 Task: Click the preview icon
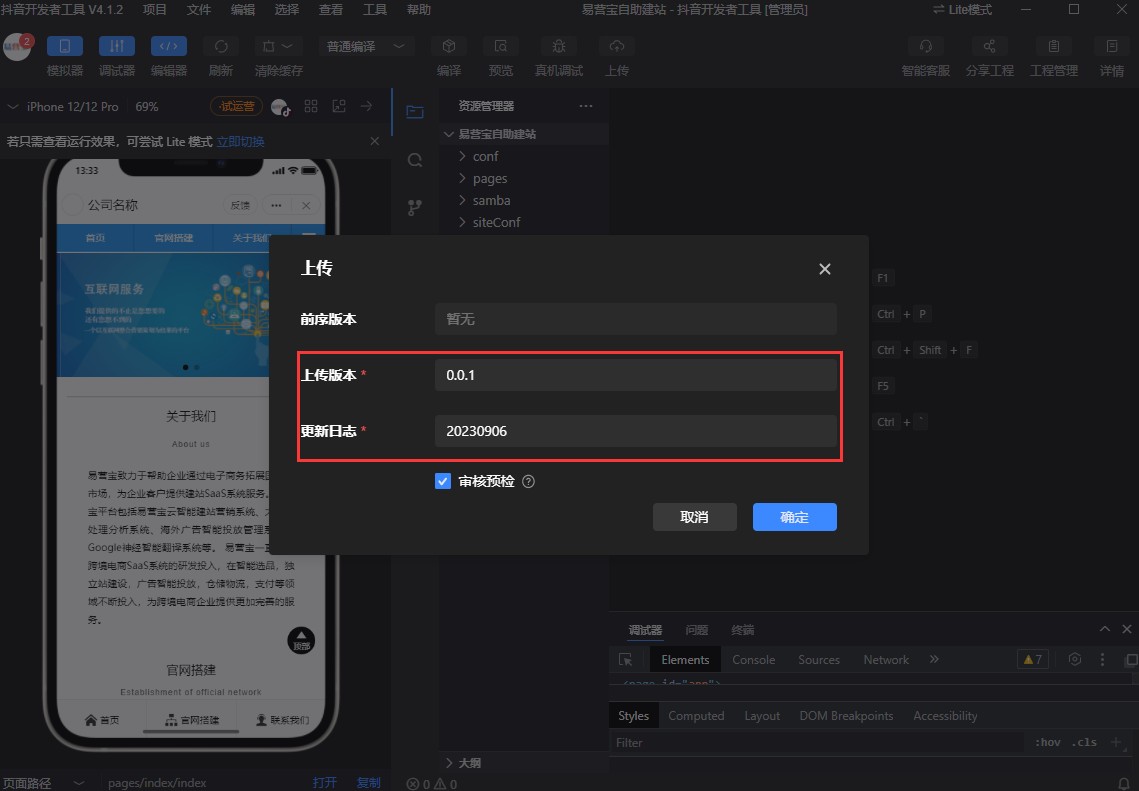coord(500,46)
